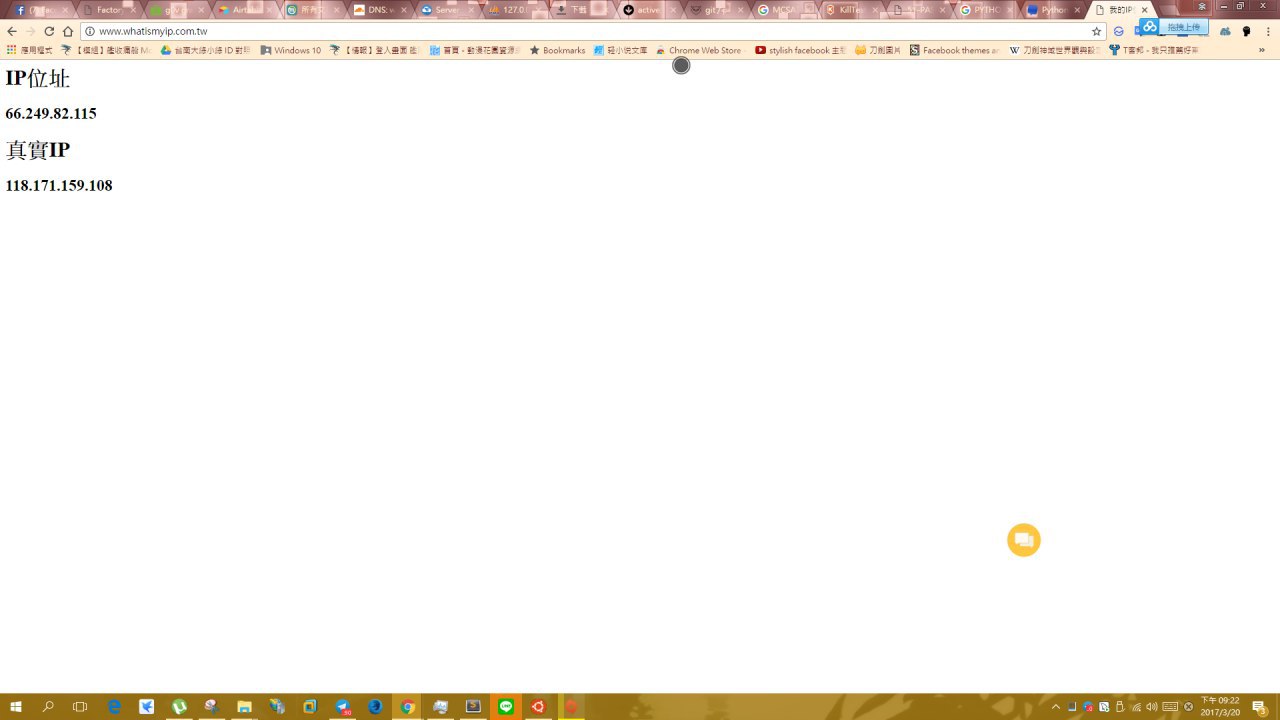Image resolution: width=1280 pixels, height=720 pixels.
Task: Open the Facebook themes bookmark
Action: pyautogui.click(x=954, y=50)
